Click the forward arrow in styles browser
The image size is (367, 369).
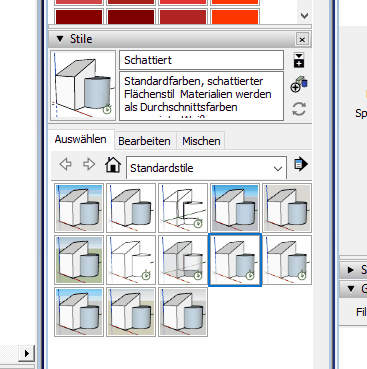tap(89, 164)
